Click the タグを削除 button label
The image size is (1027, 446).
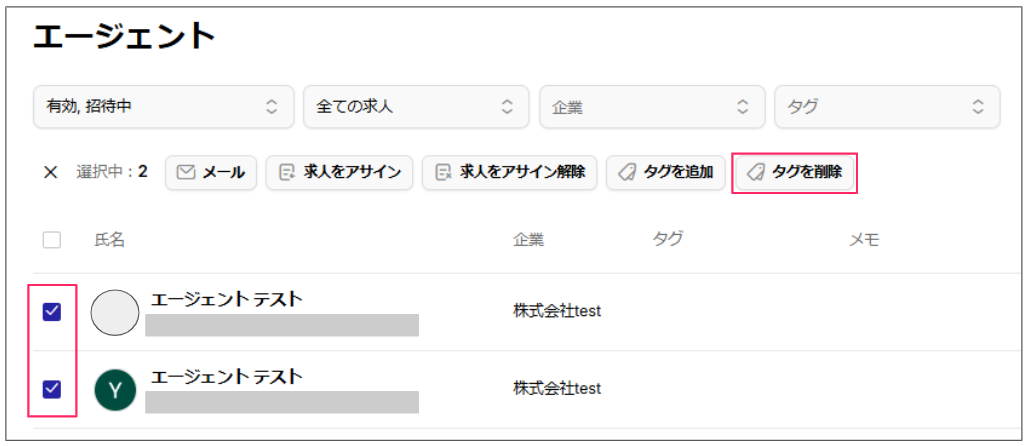[807, 172]
